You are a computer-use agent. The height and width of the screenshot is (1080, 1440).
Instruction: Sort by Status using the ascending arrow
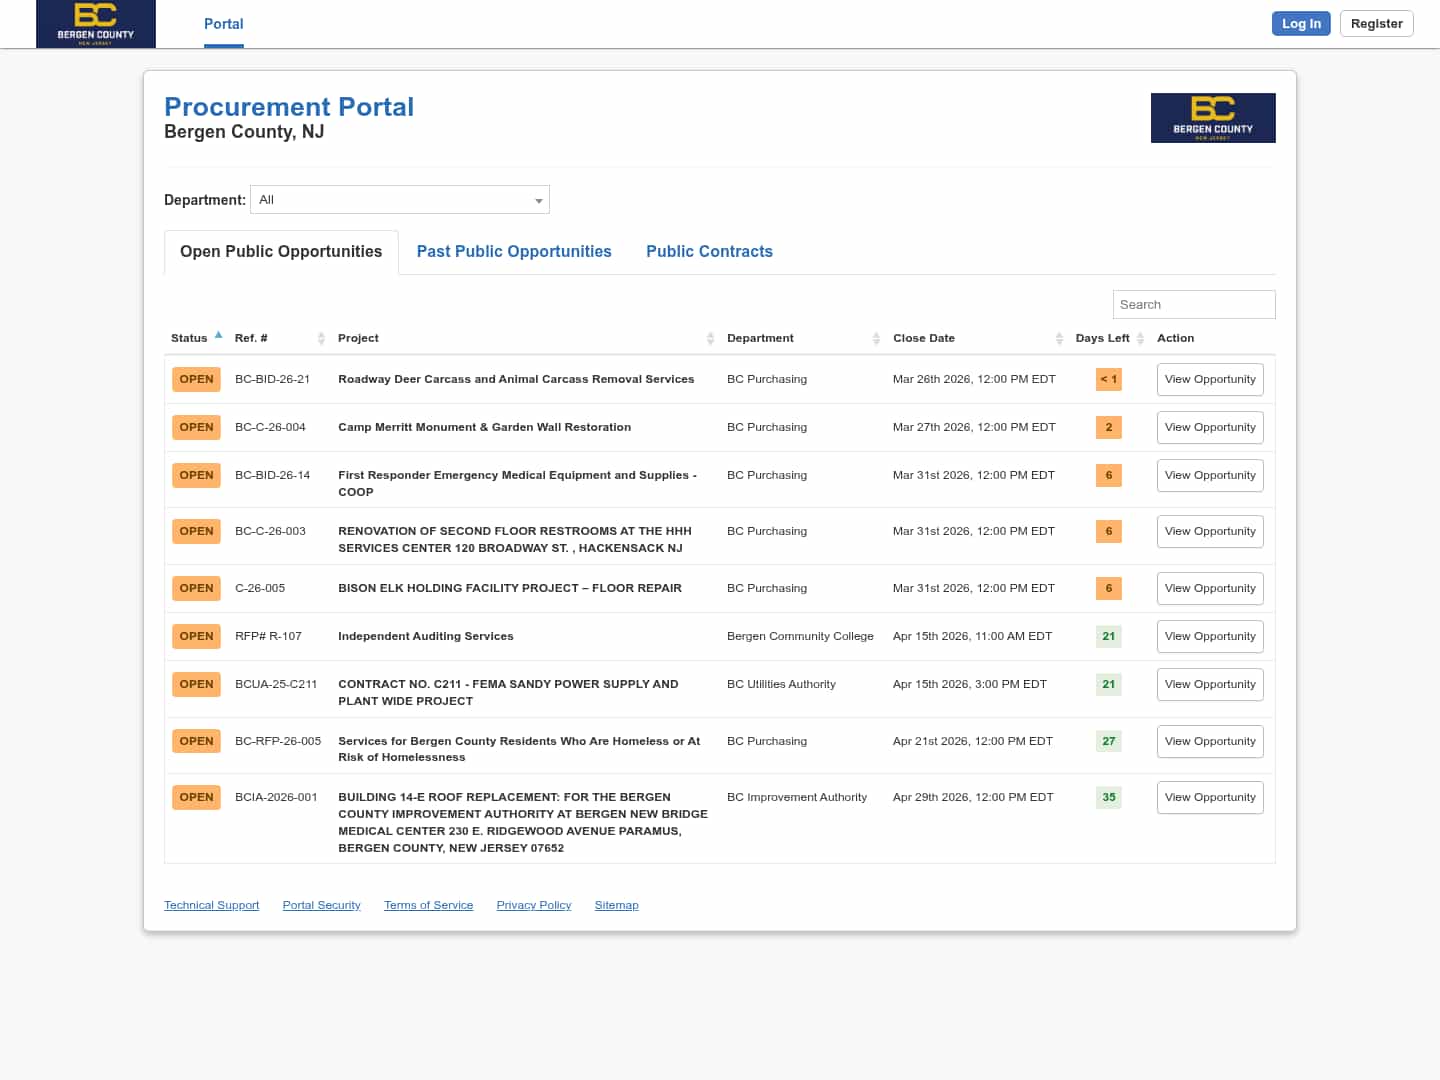point(218,336)
